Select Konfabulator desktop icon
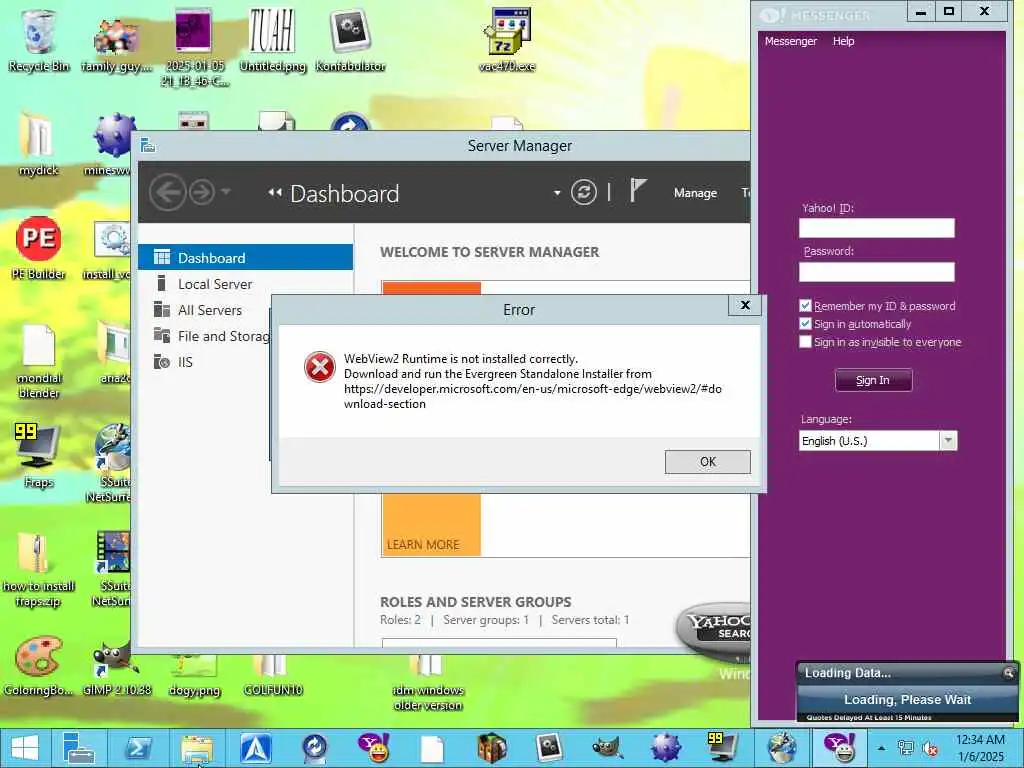The width and height of the screenshot is (1024, 768). tap(350, 41)
